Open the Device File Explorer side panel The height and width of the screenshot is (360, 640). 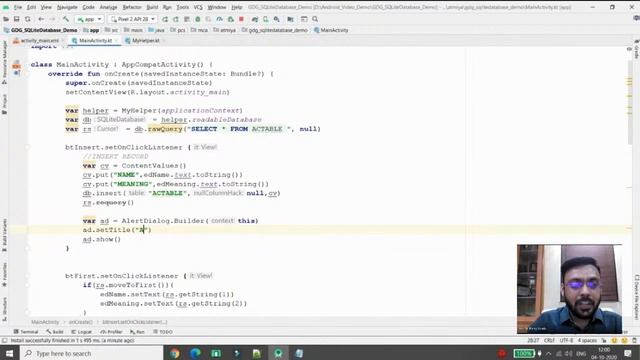[x=636, y=297]
